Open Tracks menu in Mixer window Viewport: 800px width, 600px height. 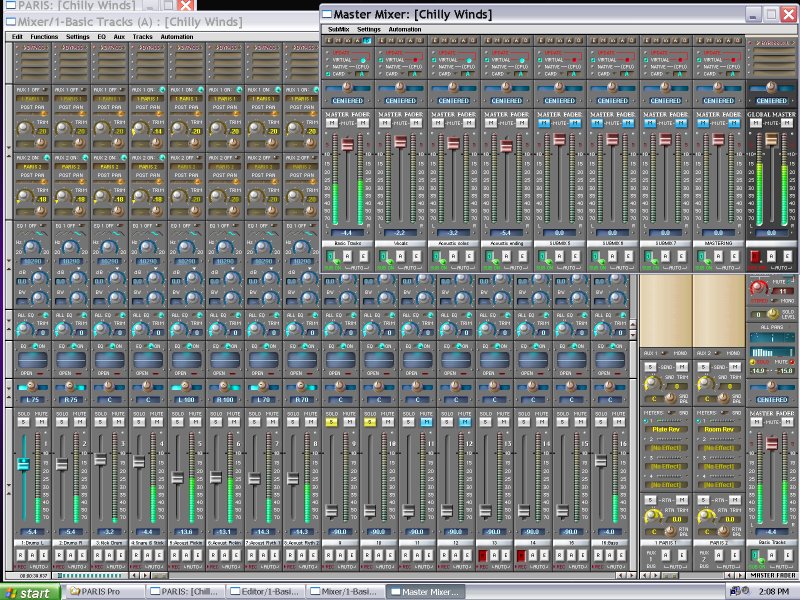[142, 37]
